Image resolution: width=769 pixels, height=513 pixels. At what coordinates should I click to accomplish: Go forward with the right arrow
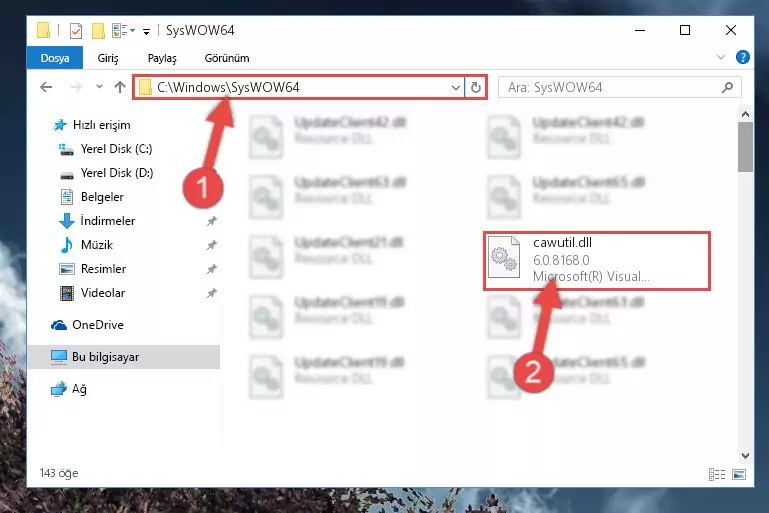(76, 87)
